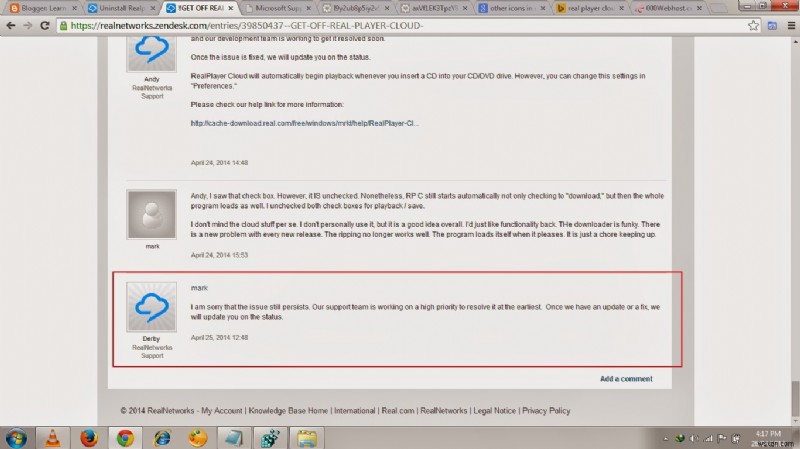Click the Action Center flag tray icon

(x=721, y=438)
